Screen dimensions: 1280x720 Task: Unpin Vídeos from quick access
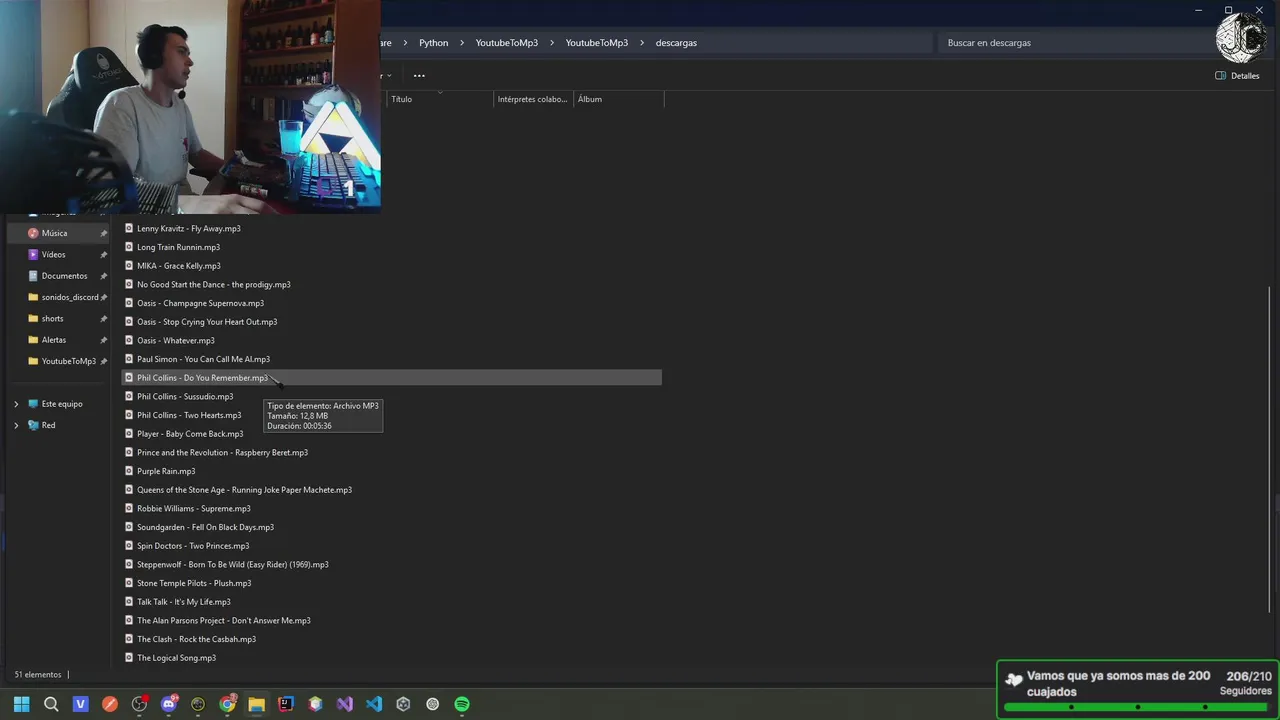point(103,255)
